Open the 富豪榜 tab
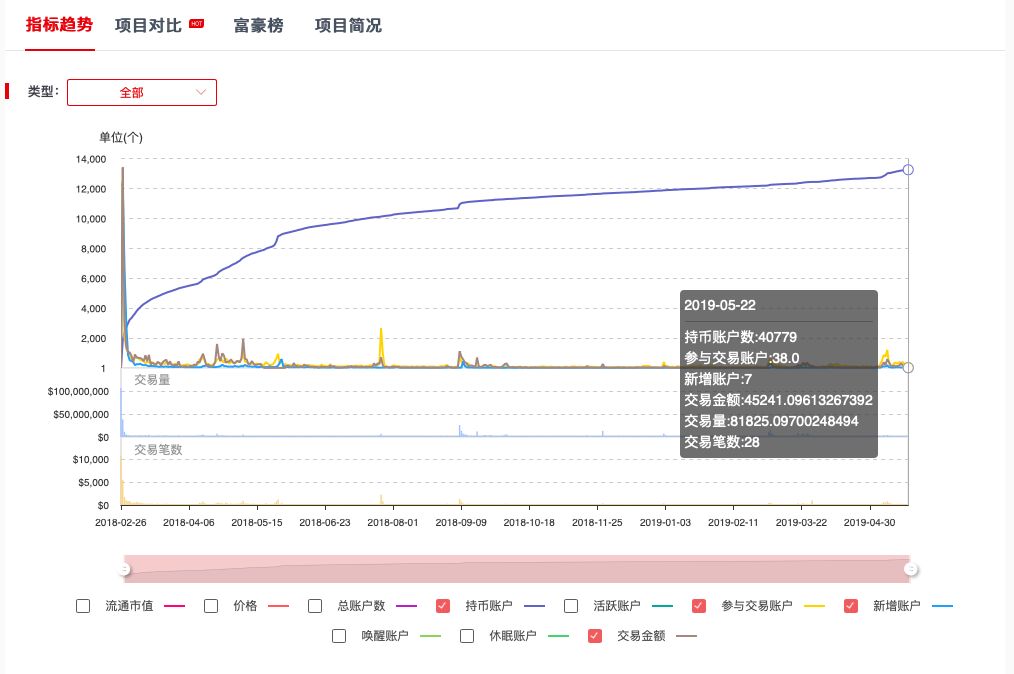Screen dimensions: 1014x674 tap(258, 25)
